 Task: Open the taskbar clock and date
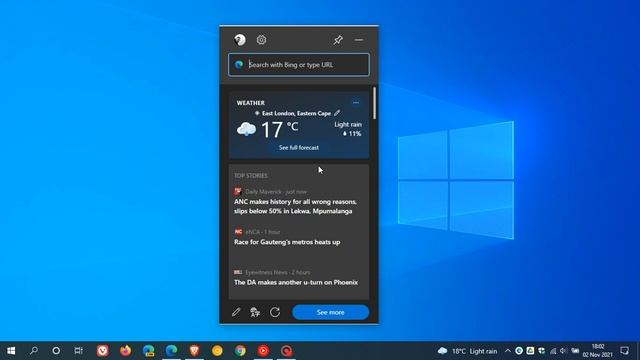pyautogui.click(x=598, y=351)
